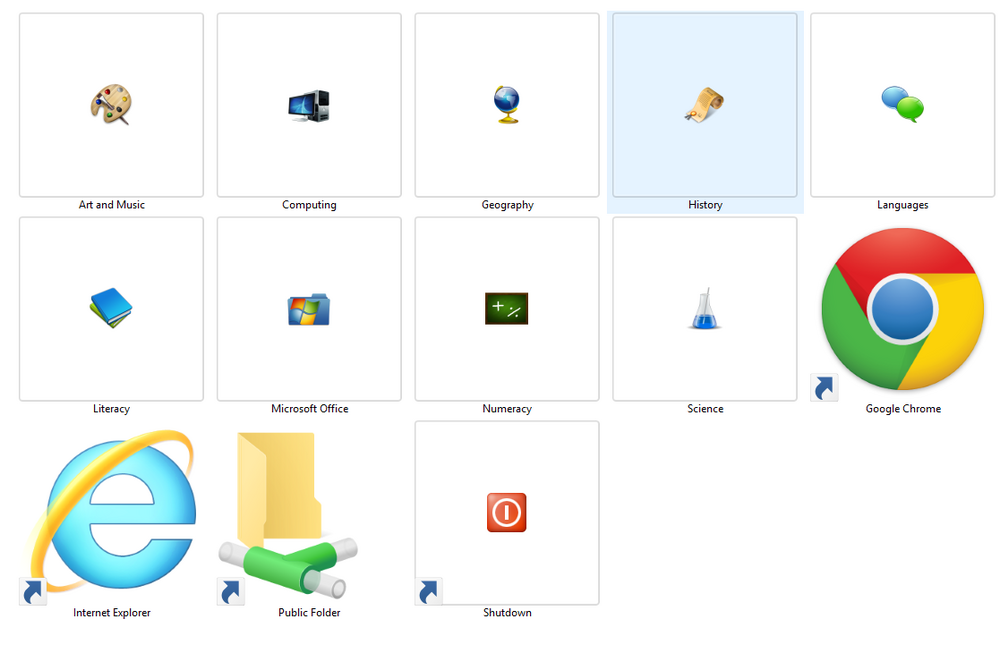Launch the Internet Explorer logo icon
Image resolution: width=1000 pixels, height=653 pixels.
(x=111, y=510)
